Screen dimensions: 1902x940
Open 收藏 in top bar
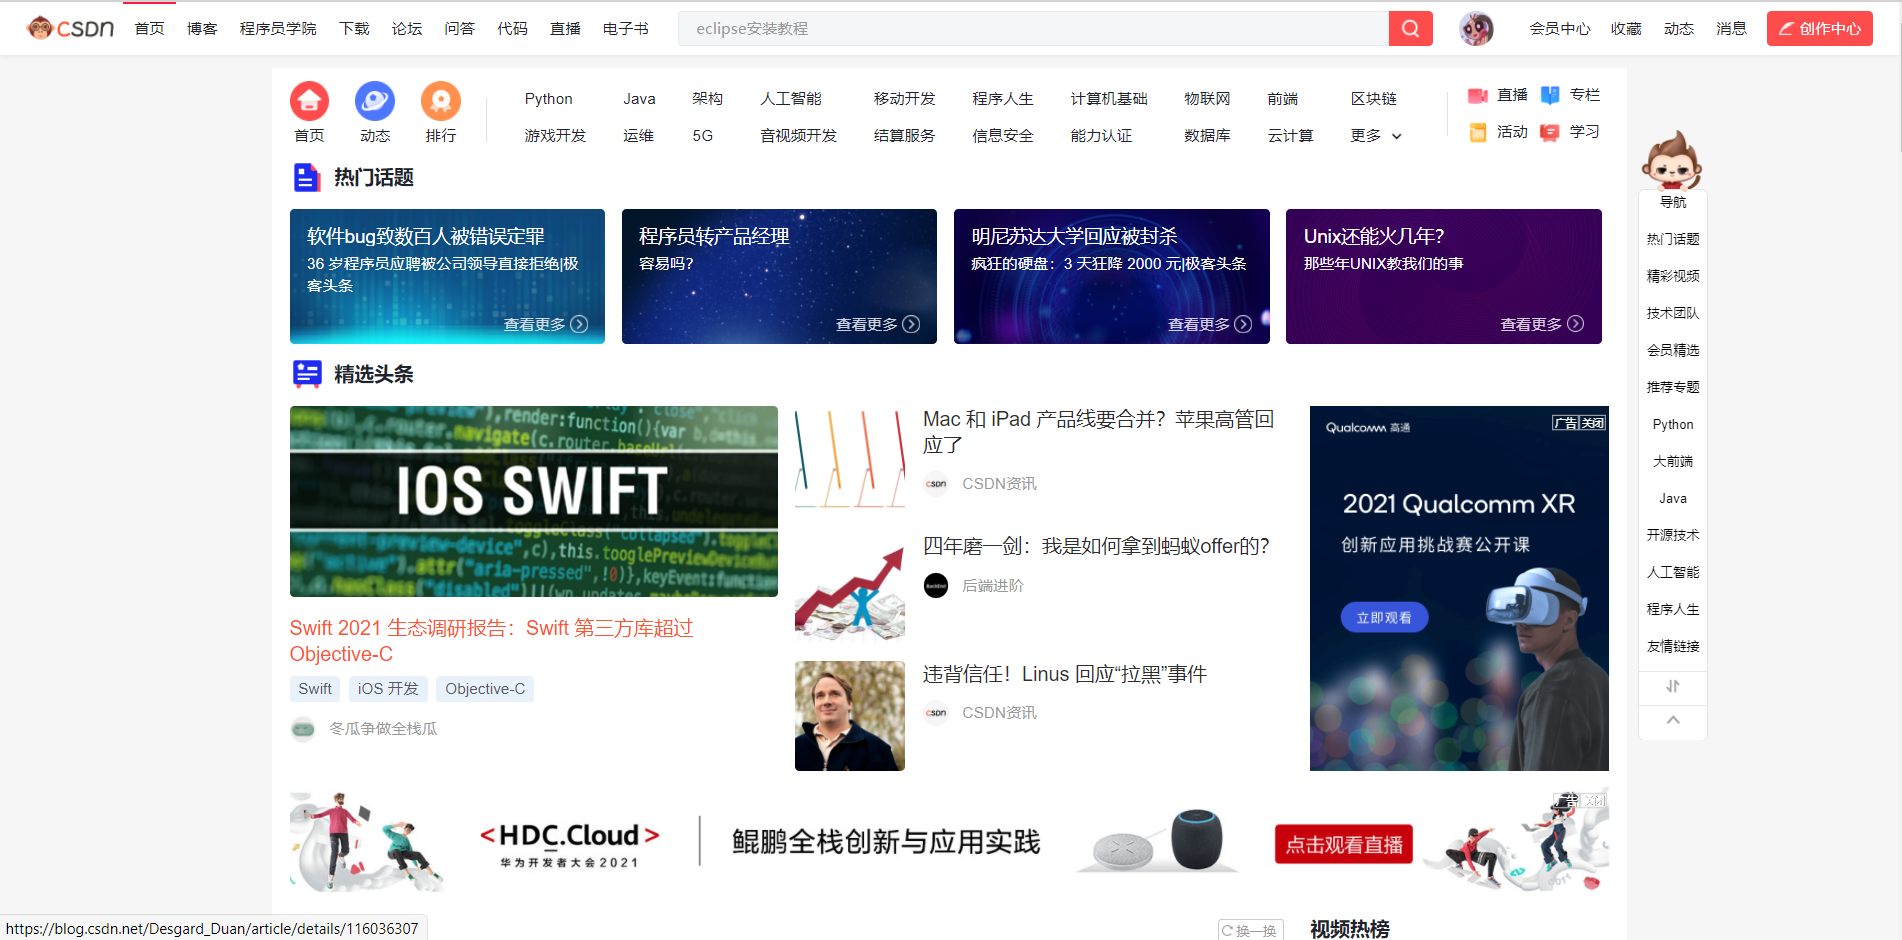pyautogui.click(x=1626, y=29)
